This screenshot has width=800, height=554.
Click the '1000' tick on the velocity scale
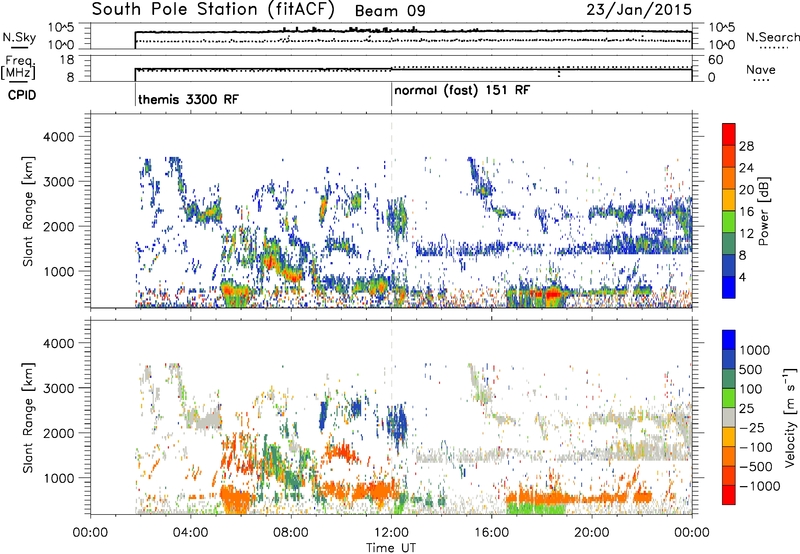pos(755,350)
